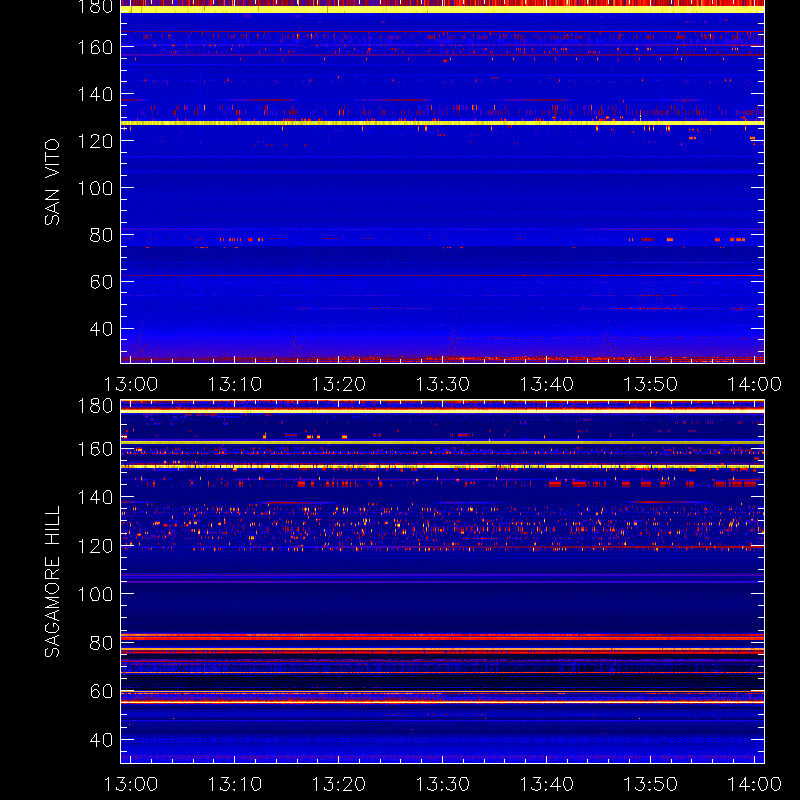Pick the 40 label on Sagamore Hill axis

point(102,740)
